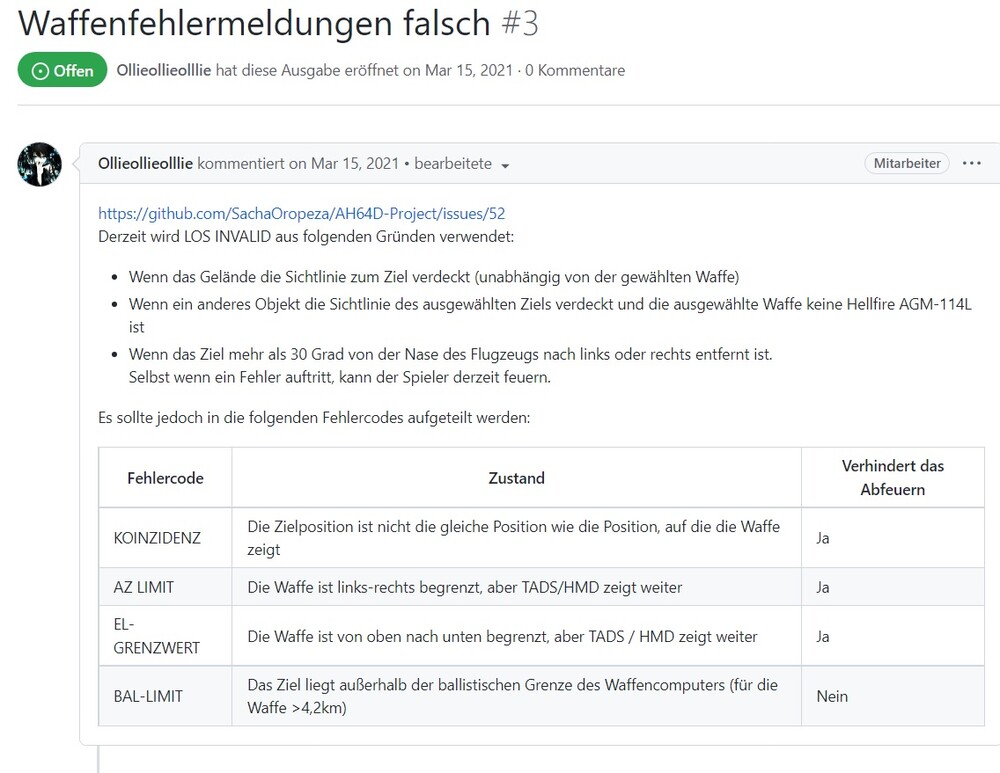Screen dimensions: 1000x773
Task: Select the KOINZIDENZ table cell
Action: pyautogui.click(x=165, y=538)
